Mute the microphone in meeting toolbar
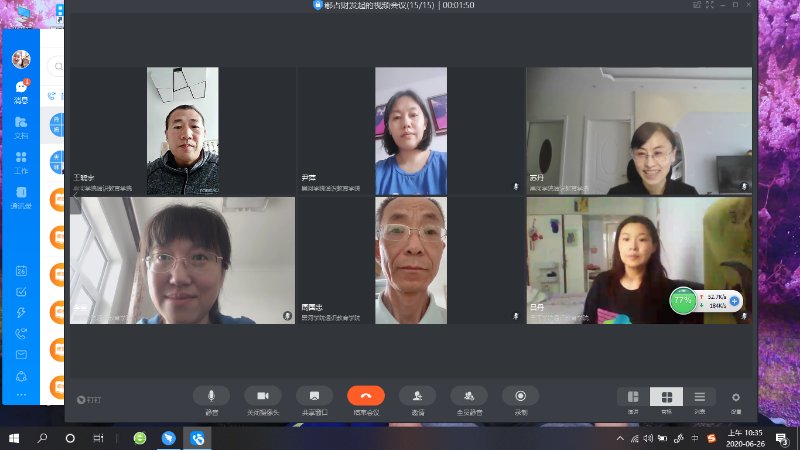 click(x=211, y=396)
